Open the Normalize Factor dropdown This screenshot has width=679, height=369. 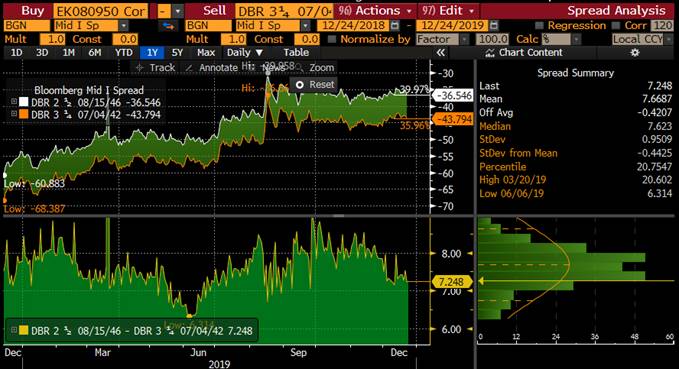[x=465, y=40]
